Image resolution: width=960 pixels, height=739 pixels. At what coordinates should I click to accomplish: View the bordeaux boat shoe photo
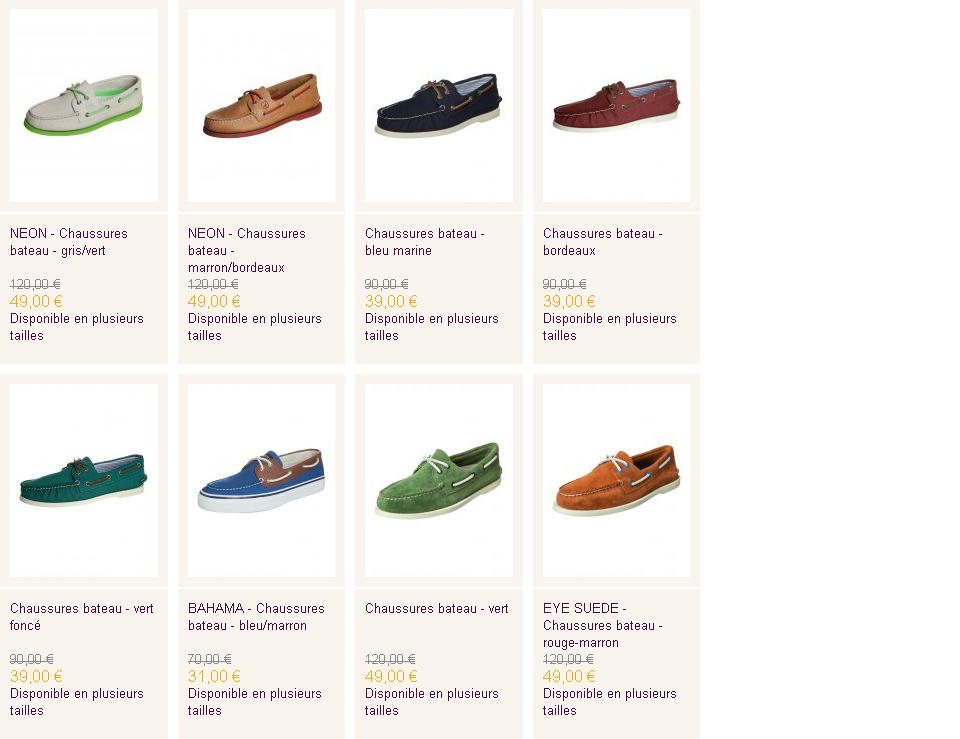(617, 105)
